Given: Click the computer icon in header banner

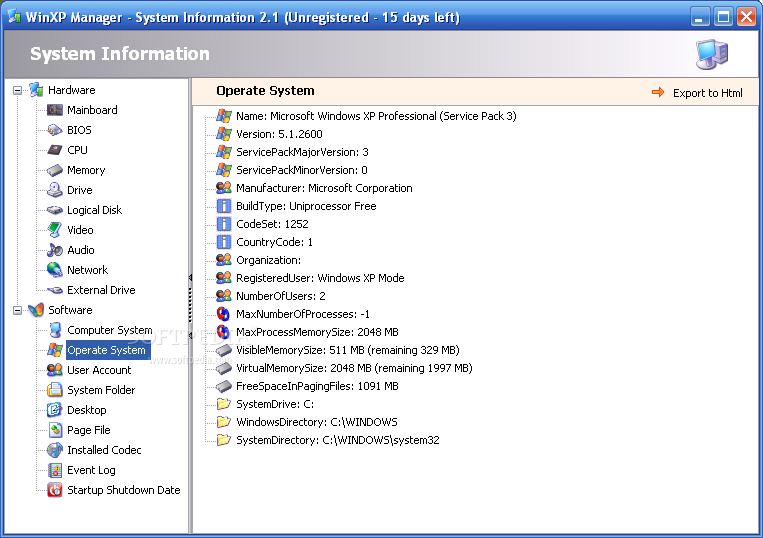Looking at the screenshot, I should pos(712,54).
